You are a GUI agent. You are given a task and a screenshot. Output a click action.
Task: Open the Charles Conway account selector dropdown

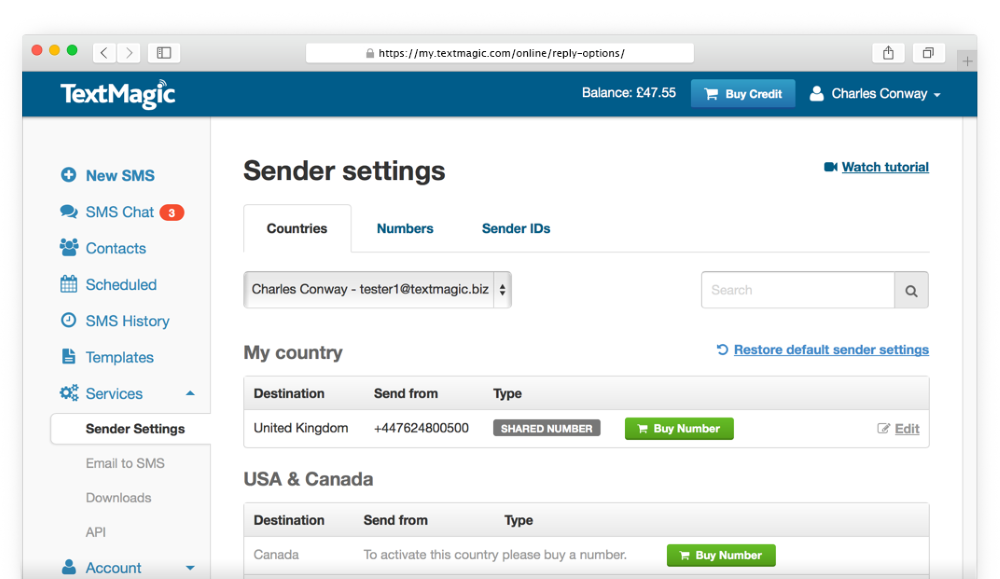[x=378, y=290]
